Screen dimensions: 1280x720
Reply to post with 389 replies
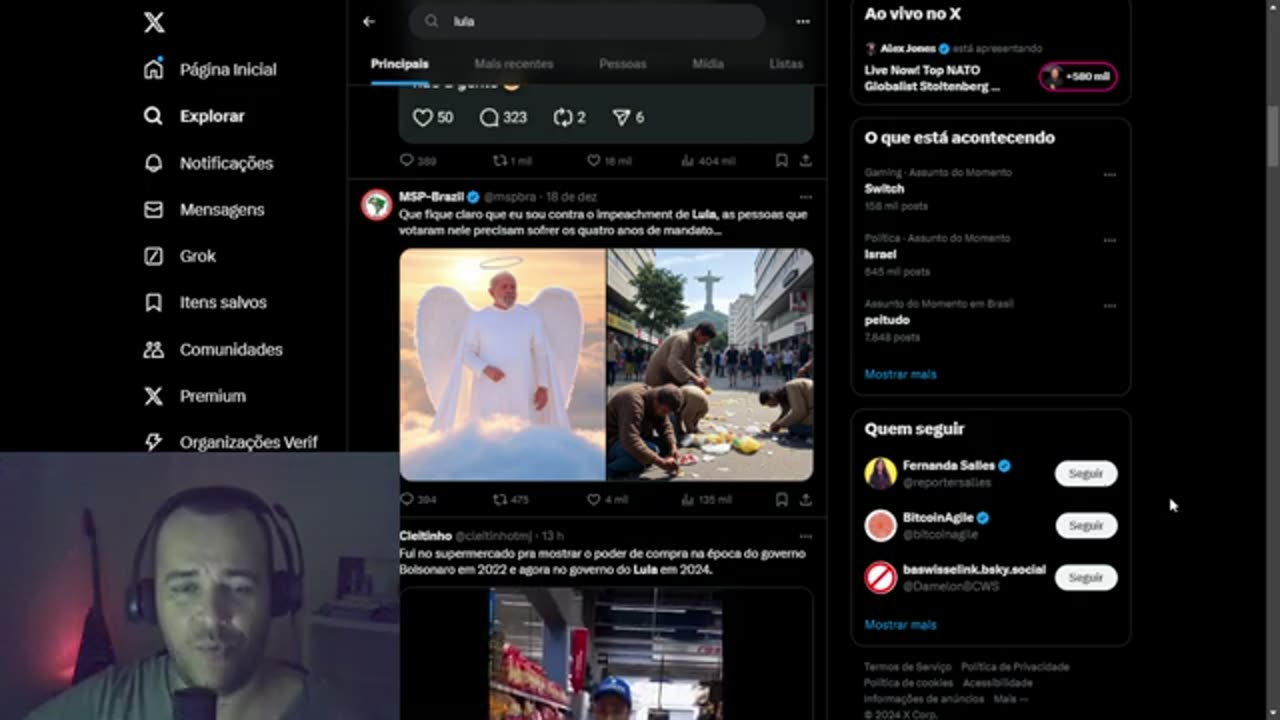click(418, 160)
